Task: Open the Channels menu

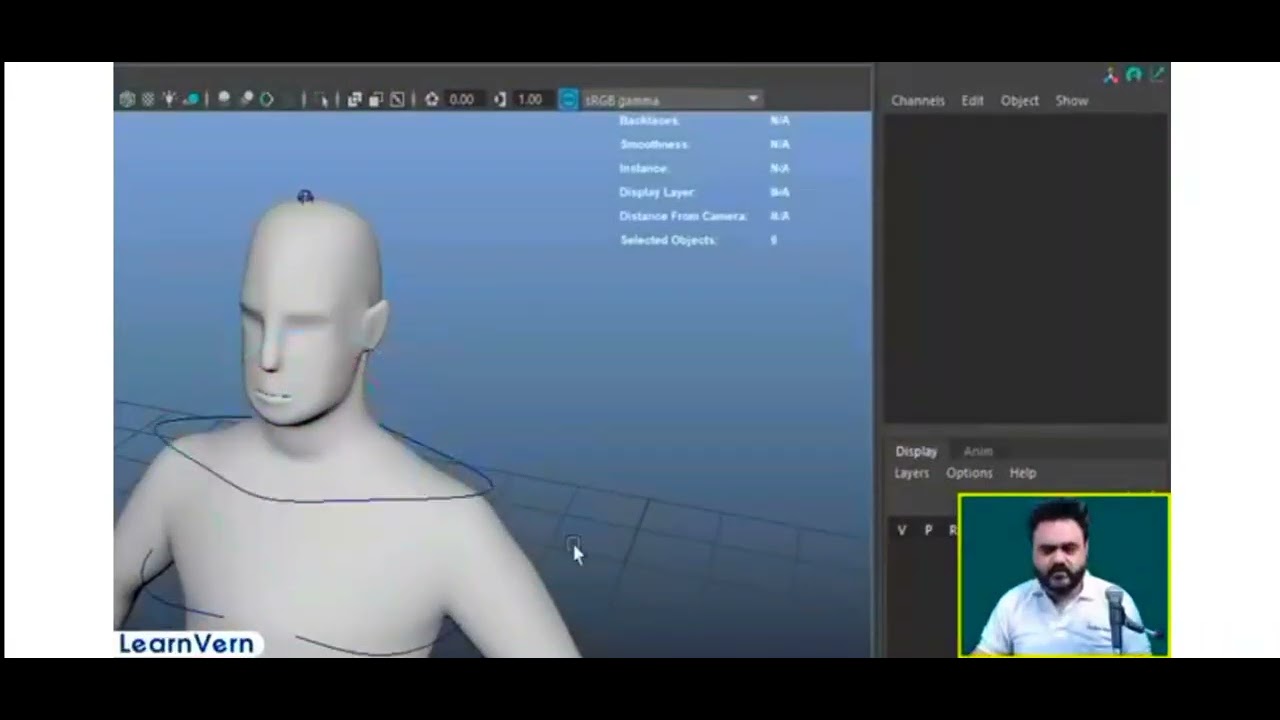Action: [918, 101]
